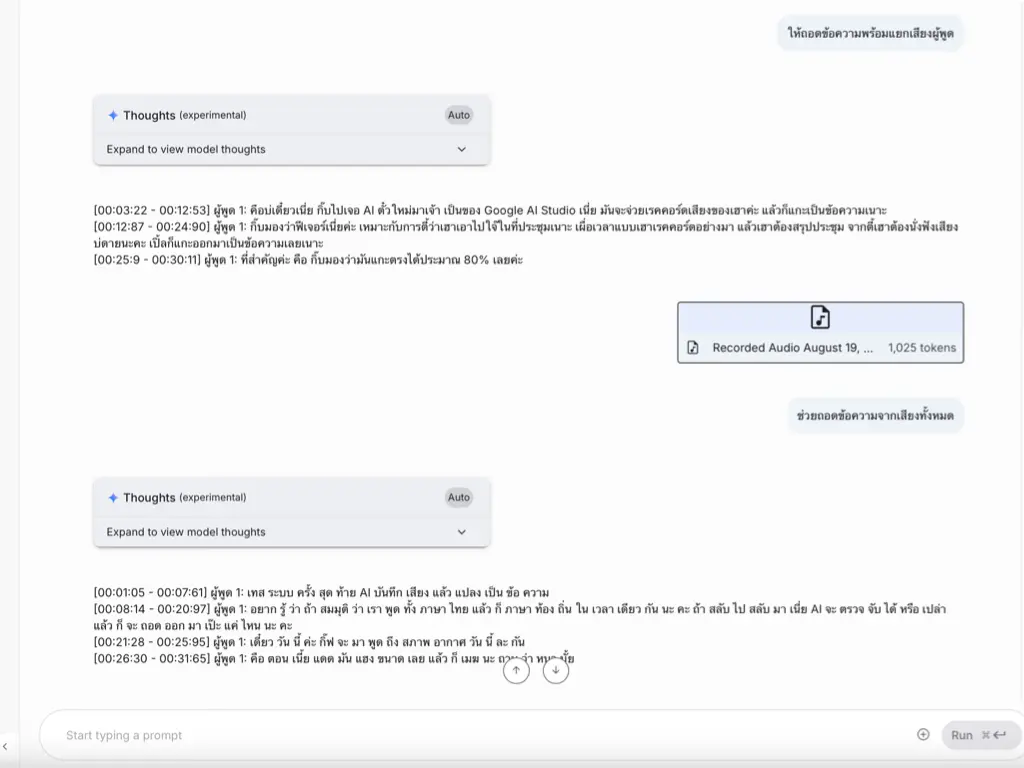This screenshot has height=768, width=1024.
Task: Click the down arrow to jump to next turn
Action: [556, 671]
